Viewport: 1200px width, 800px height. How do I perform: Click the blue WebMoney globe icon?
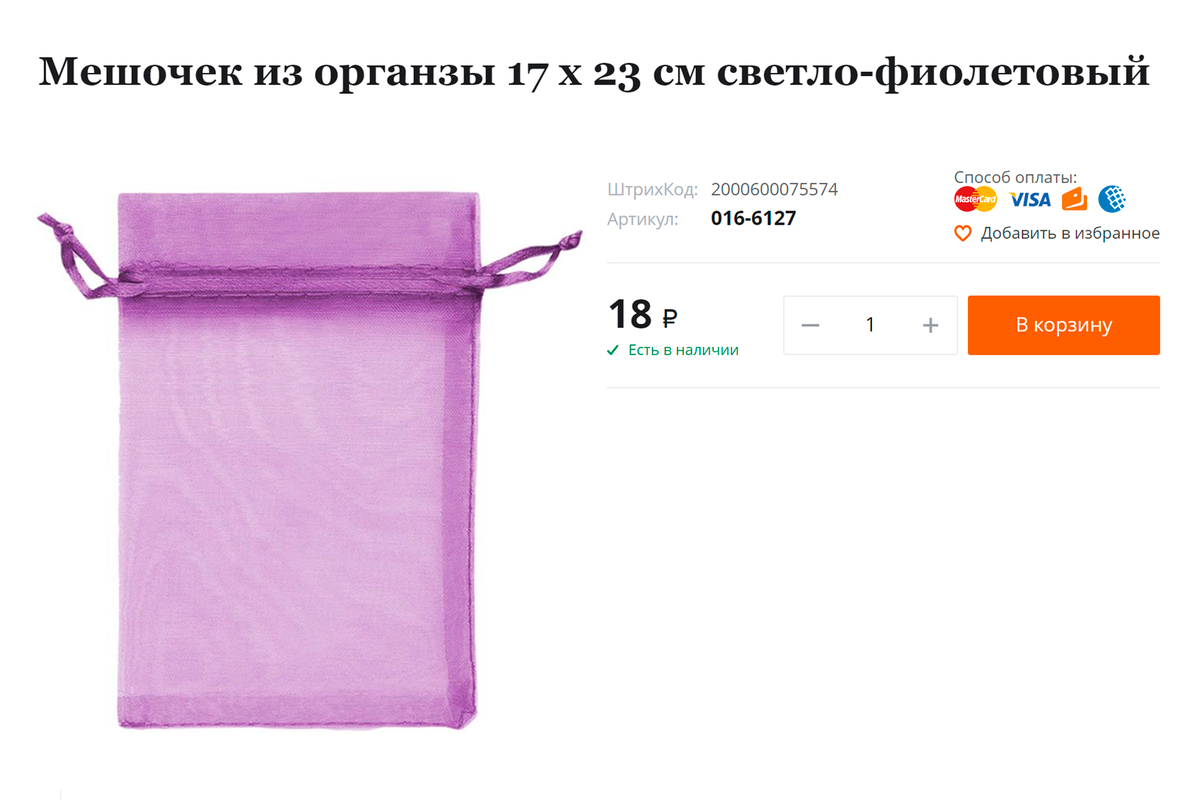pos(1112,199)
